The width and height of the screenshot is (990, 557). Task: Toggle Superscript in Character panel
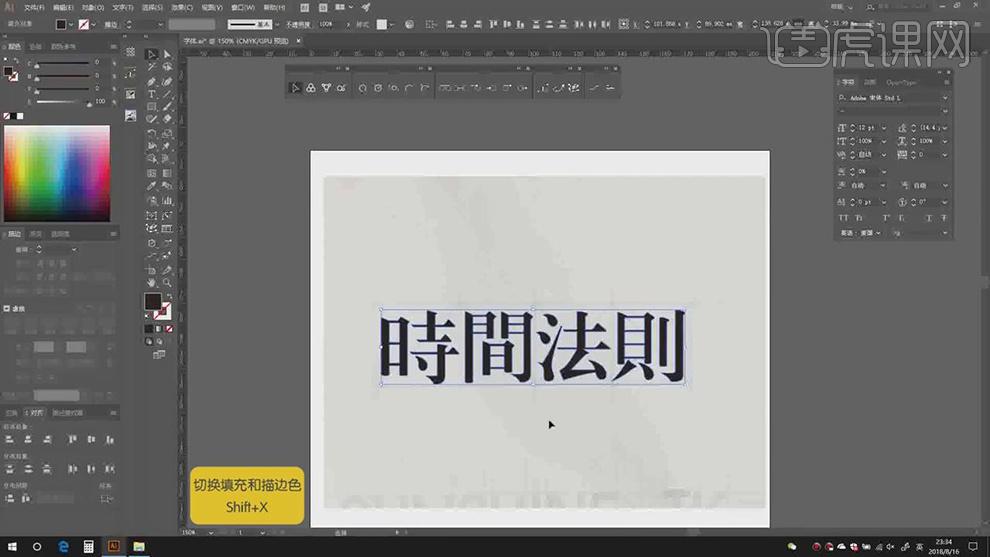click(x=886, y=218)
